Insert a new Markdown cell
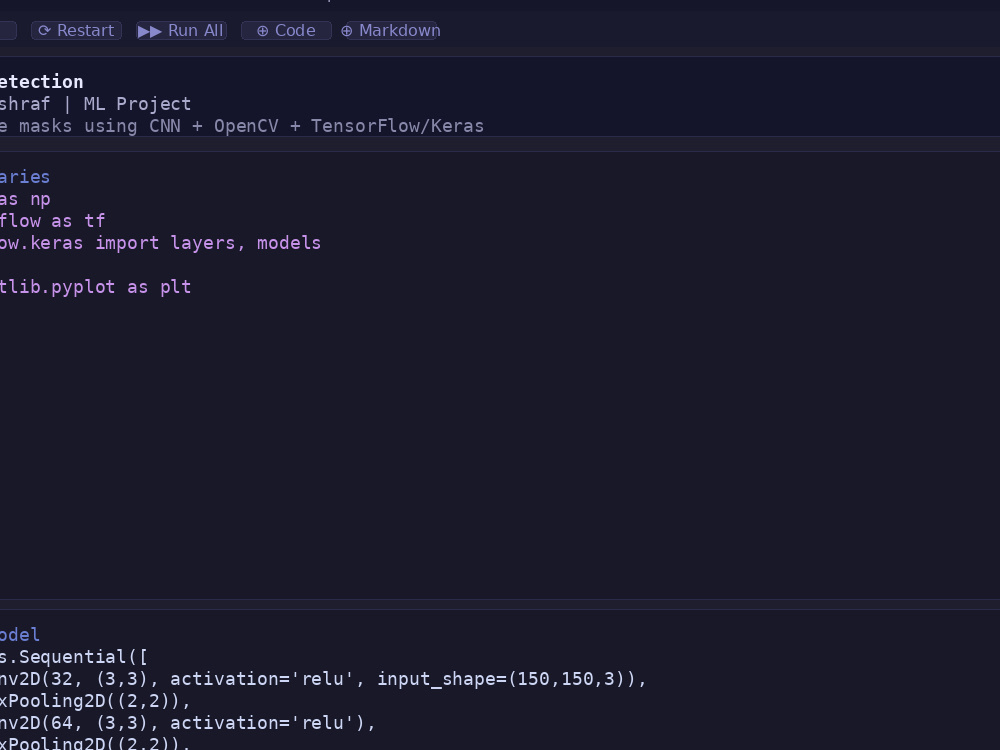Screen dimensions: 1000x750 click(391, 31)
